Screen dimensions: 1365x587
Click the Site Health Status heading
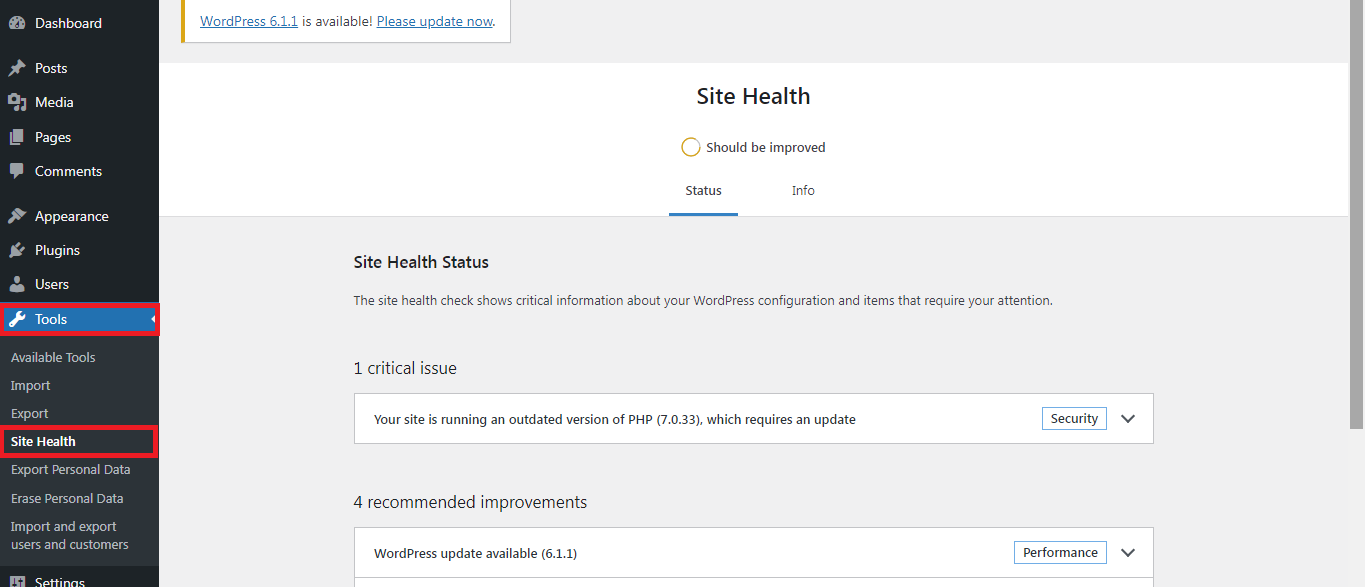(x=421, y=262)
